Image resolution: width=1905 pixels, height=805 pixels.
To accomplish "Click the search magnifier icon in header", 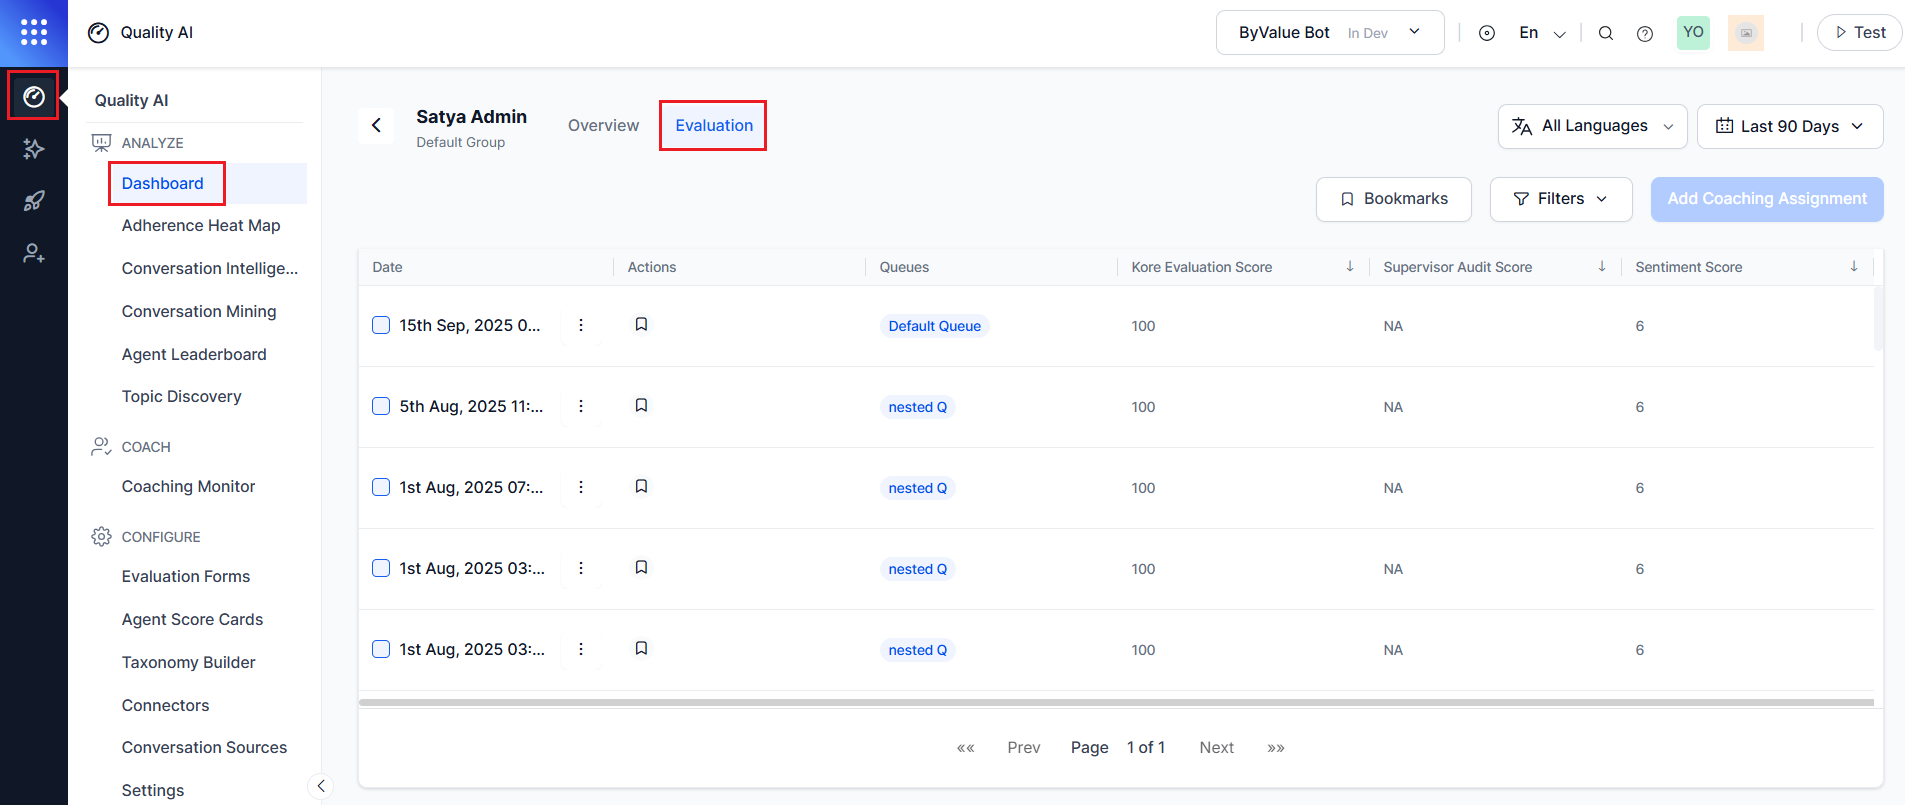I will click(x=1606, y=33).
